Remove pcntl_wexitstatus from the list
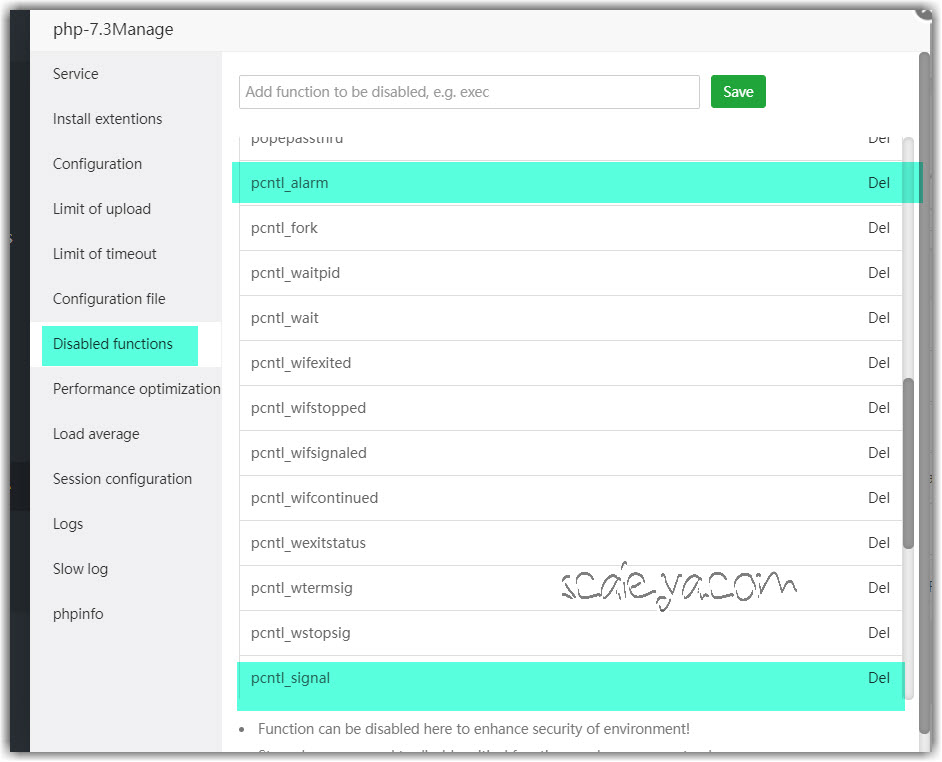The height and width of the screenshot is (762, 942). [878, 543]
